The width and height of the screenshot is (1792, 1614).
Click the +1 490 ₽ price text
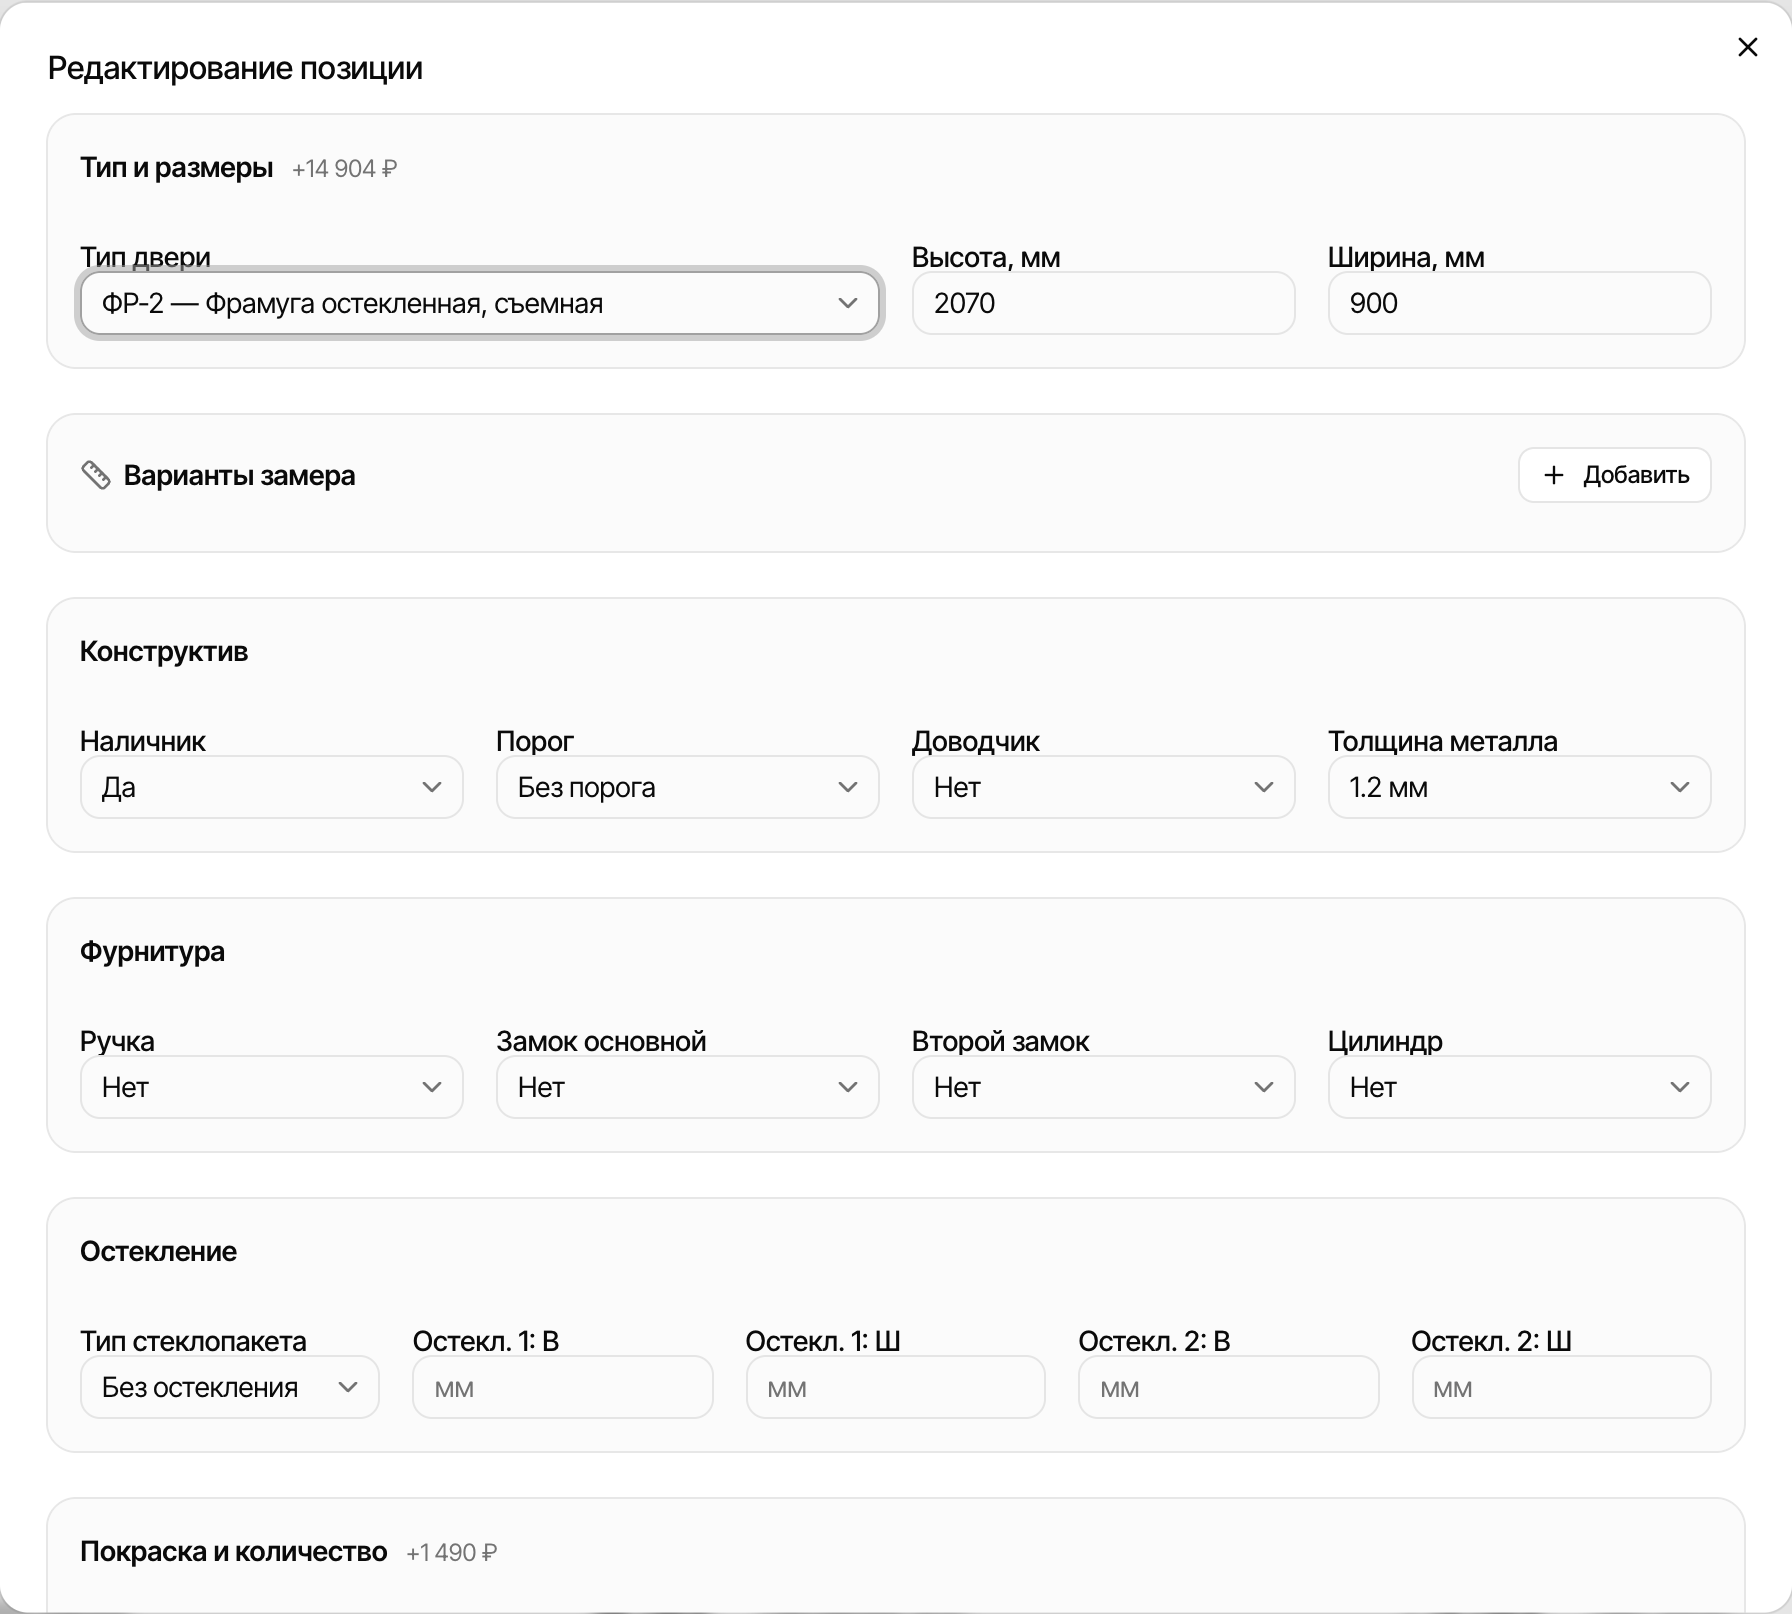pos(451,1553)
